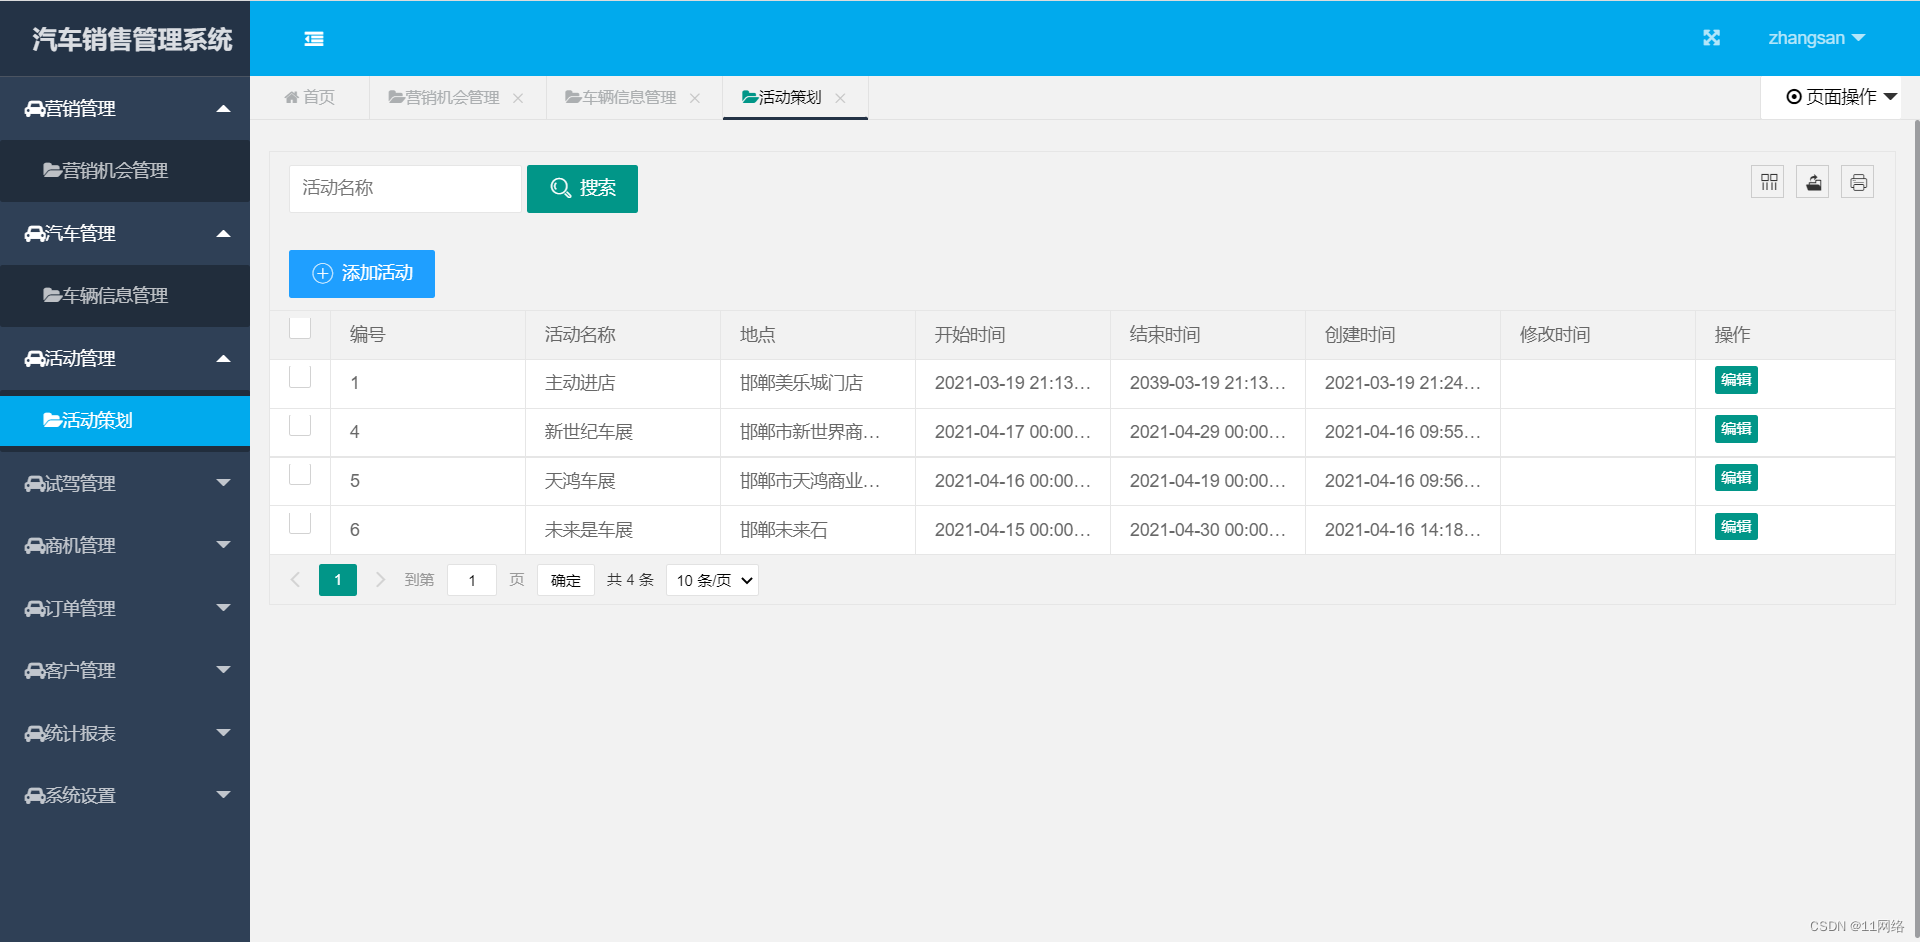
Task: Click 编辑 for row 未来是车展
Action: point(1736,527)
